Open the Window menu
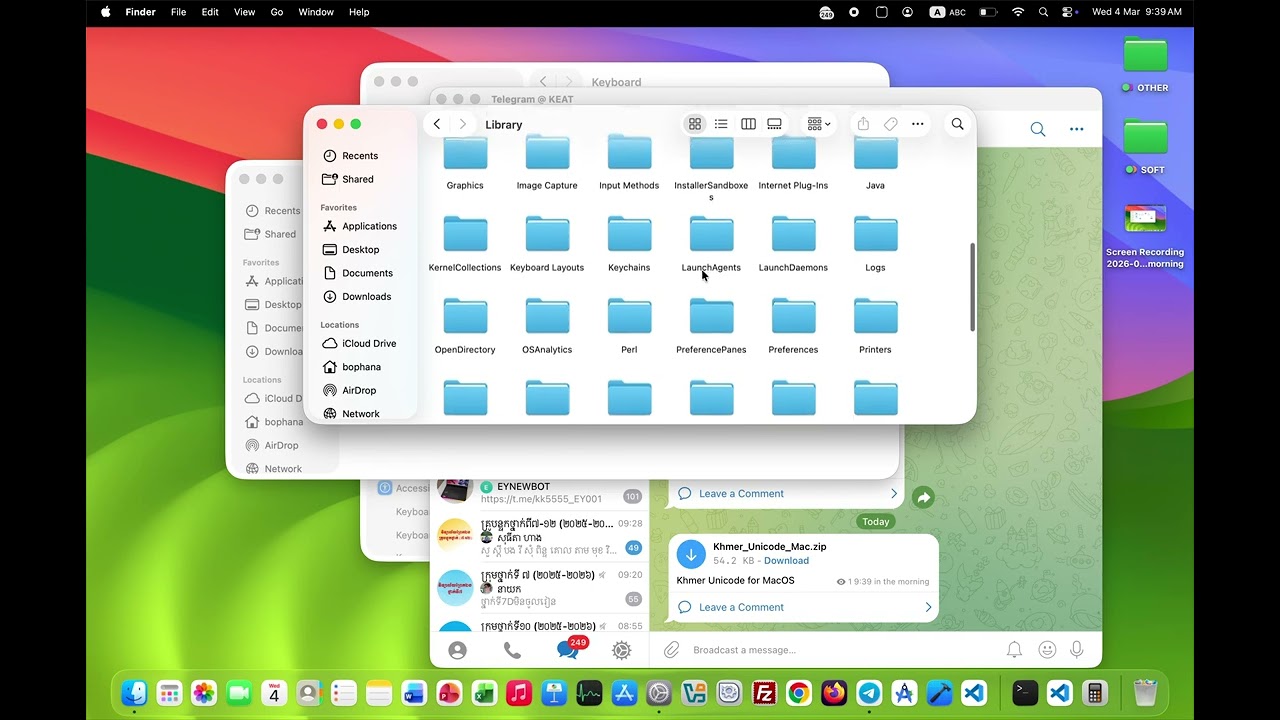The width and height of the screenshot is (1280, 720). pyautogui.click(x=316, y=12)
